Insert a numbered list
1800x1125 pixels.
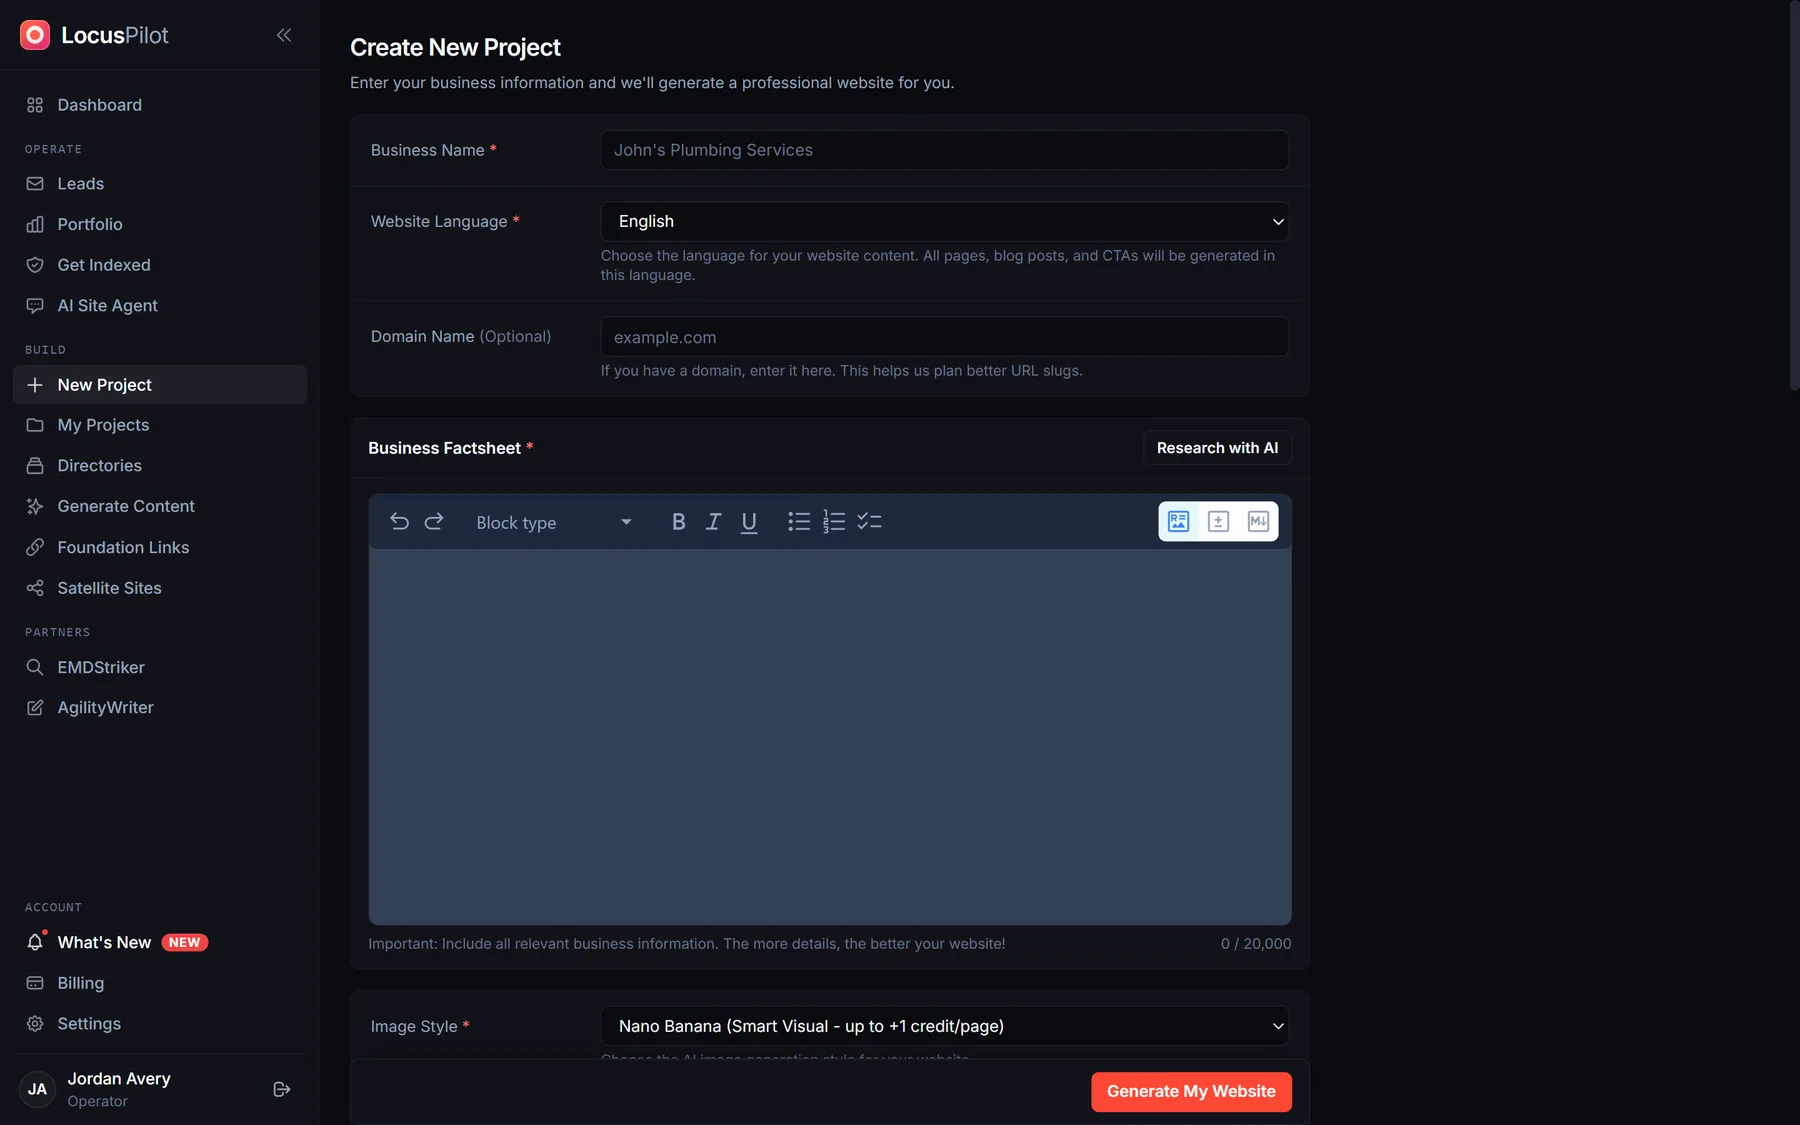pyautogui.click(x=834, y=522)
